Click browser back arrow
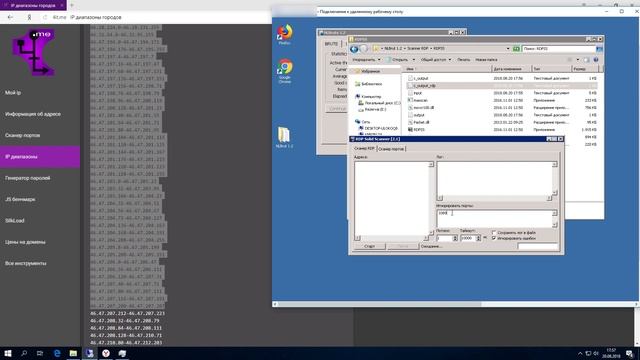640x360 pixels. 10,17
